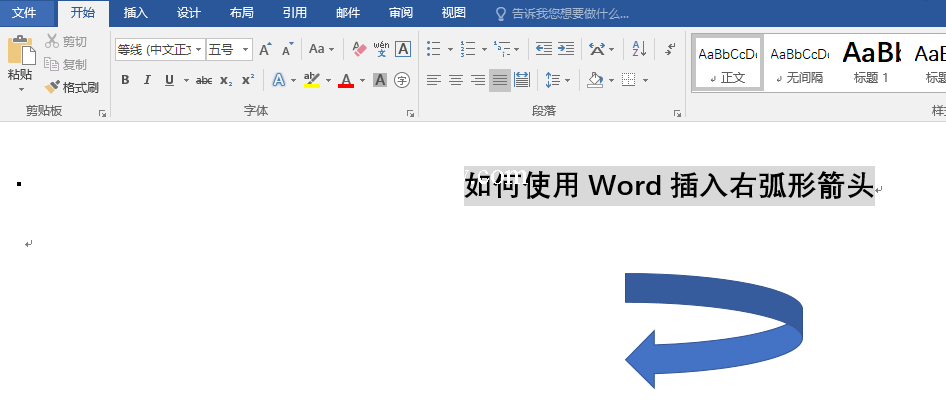Apply distributed alignment
The width and height of the screenshot is (946, 405).
pos(522,80)
